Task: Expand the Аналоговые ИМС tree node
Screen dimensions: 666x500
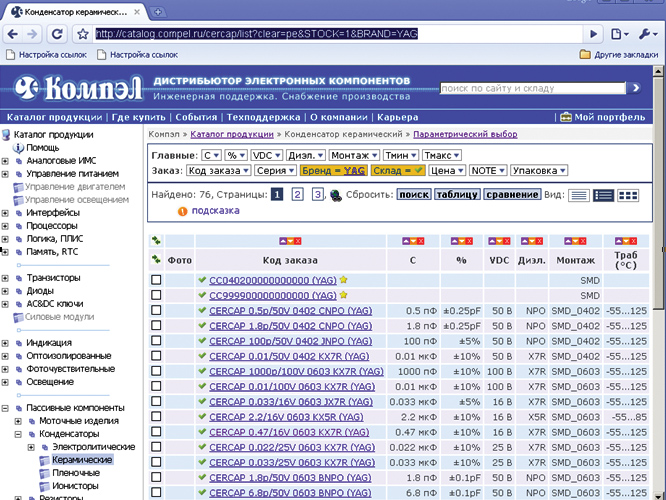Action: point(5,161)
